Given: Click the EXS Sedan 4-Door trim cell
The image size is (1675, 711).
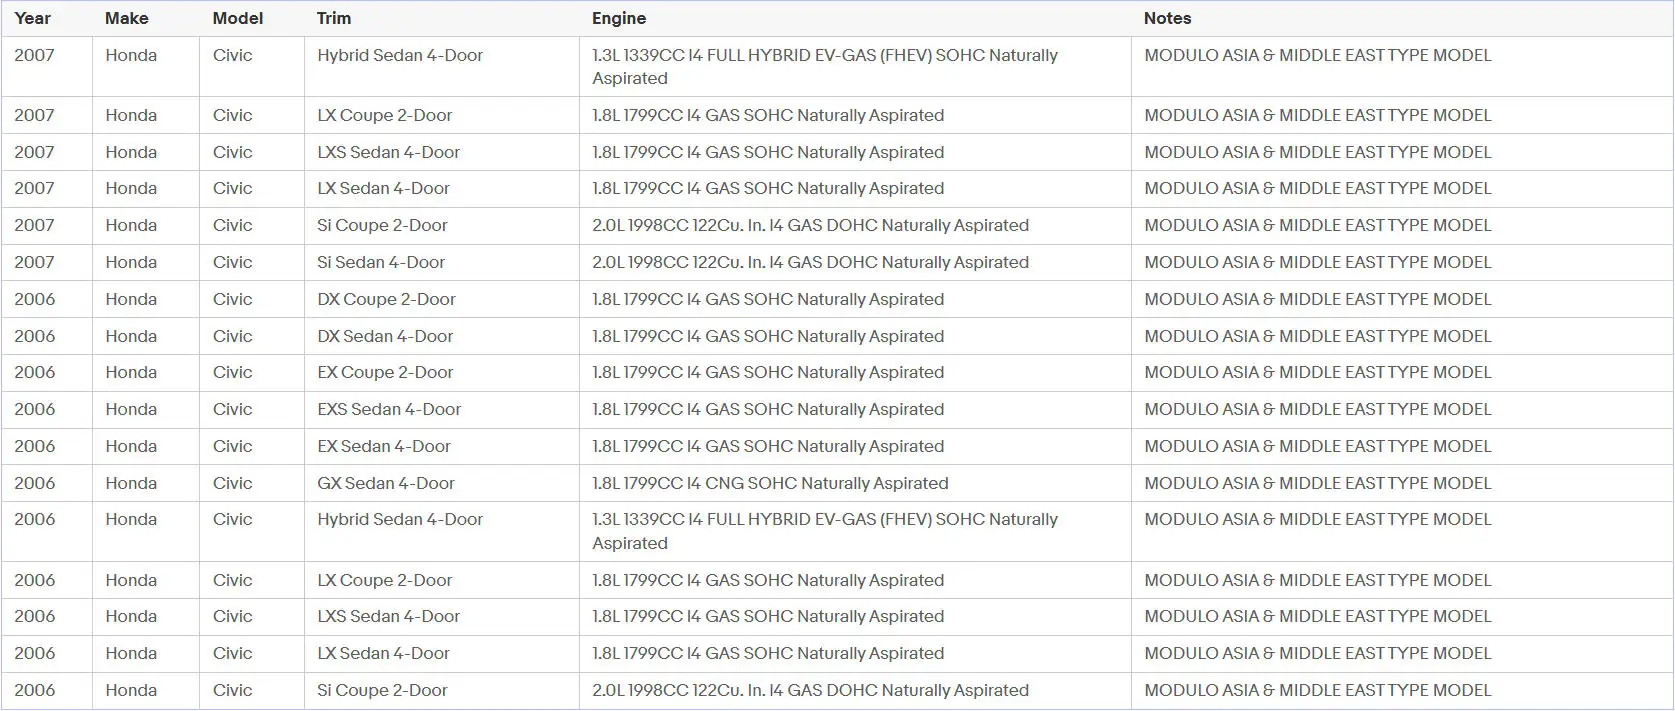Looking at the screenshot, I should click(x=389, y=409).
